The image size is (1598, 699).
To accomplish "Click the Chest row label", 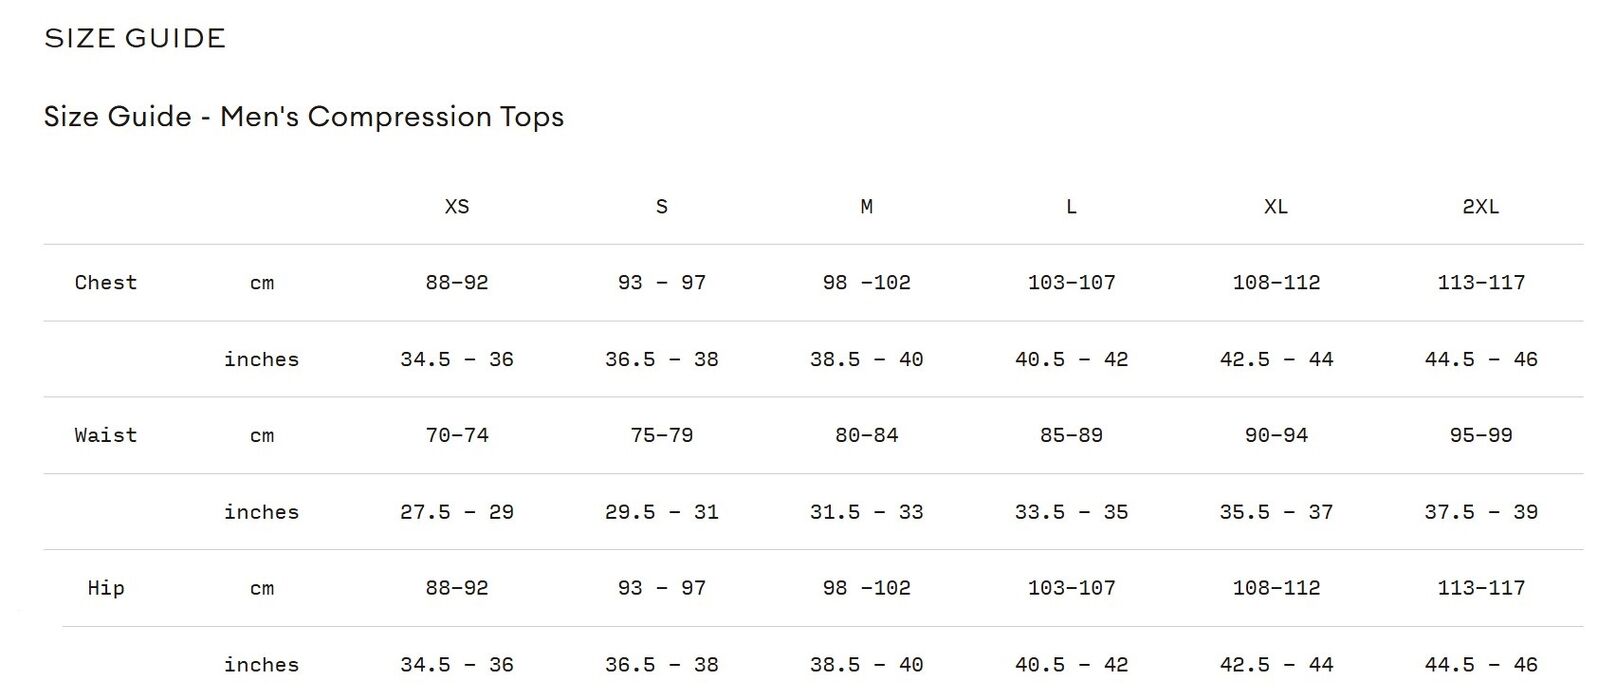I will point(106,283).
